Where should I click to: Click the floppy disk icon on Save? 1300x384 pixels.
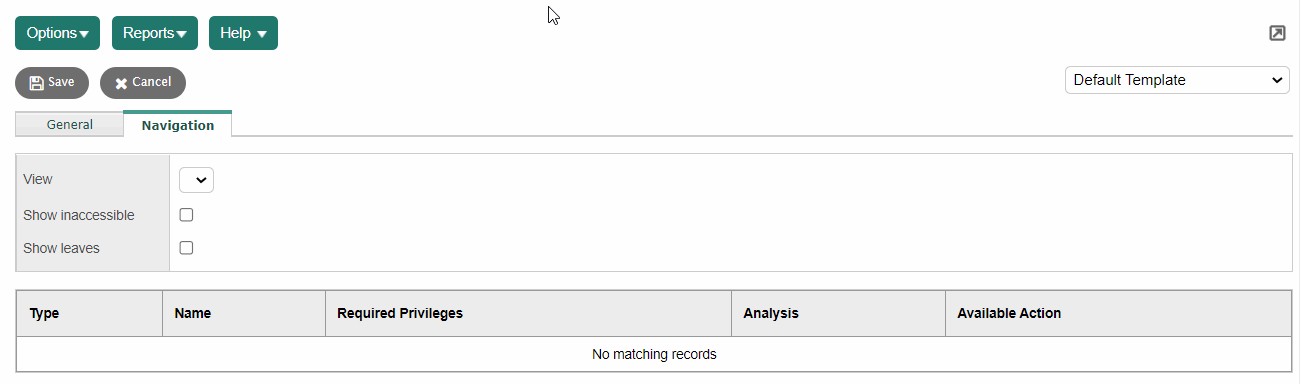(x=36, y=83)
